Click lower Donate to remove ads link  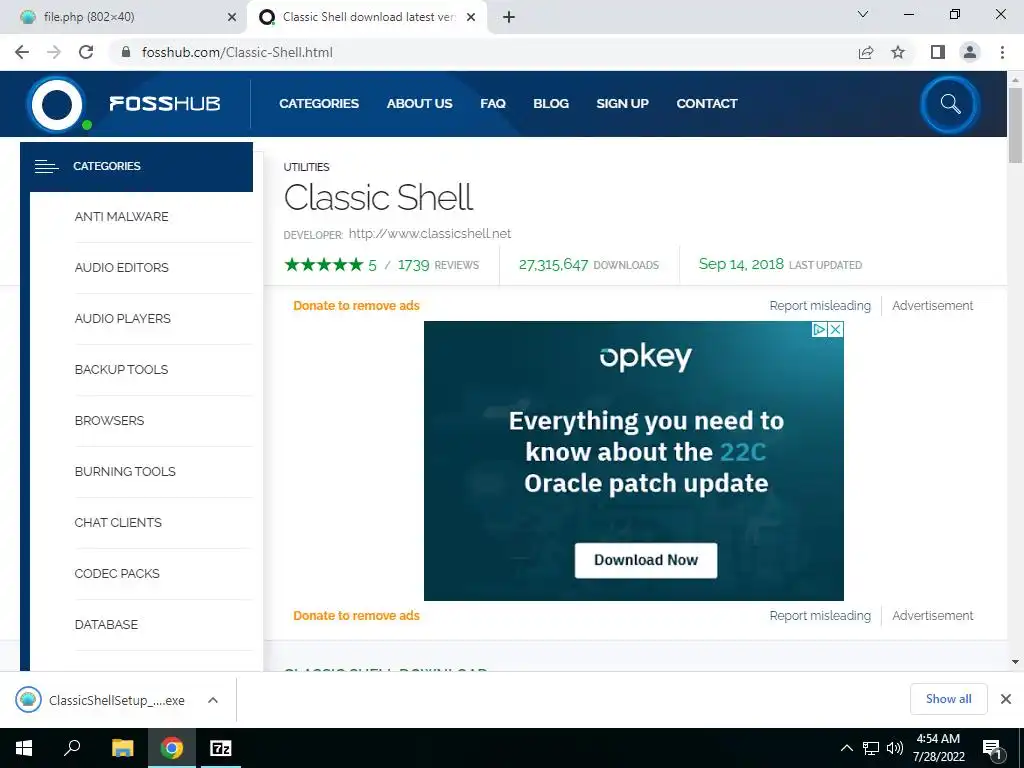(356, 616)
